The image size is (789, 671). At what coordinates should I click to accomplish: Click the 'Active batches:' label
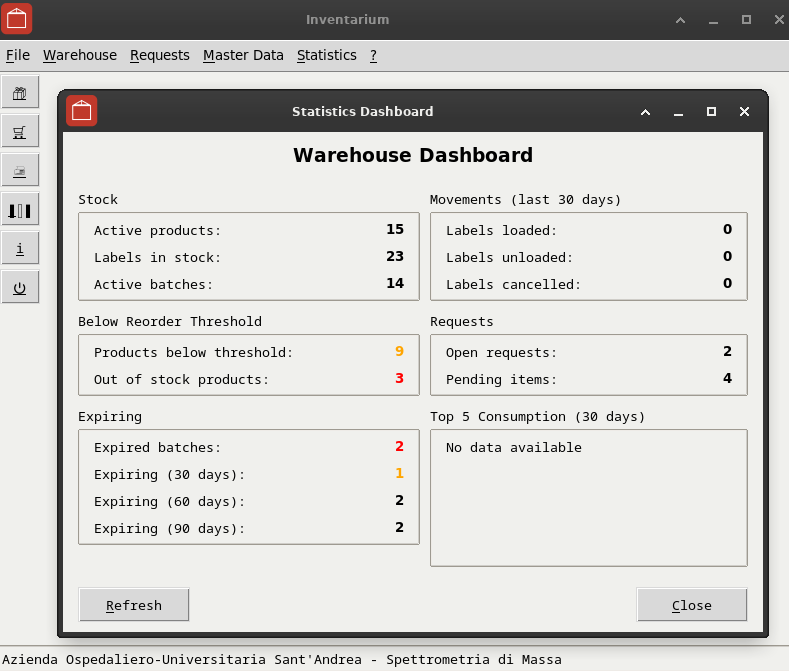click(153, 285)
